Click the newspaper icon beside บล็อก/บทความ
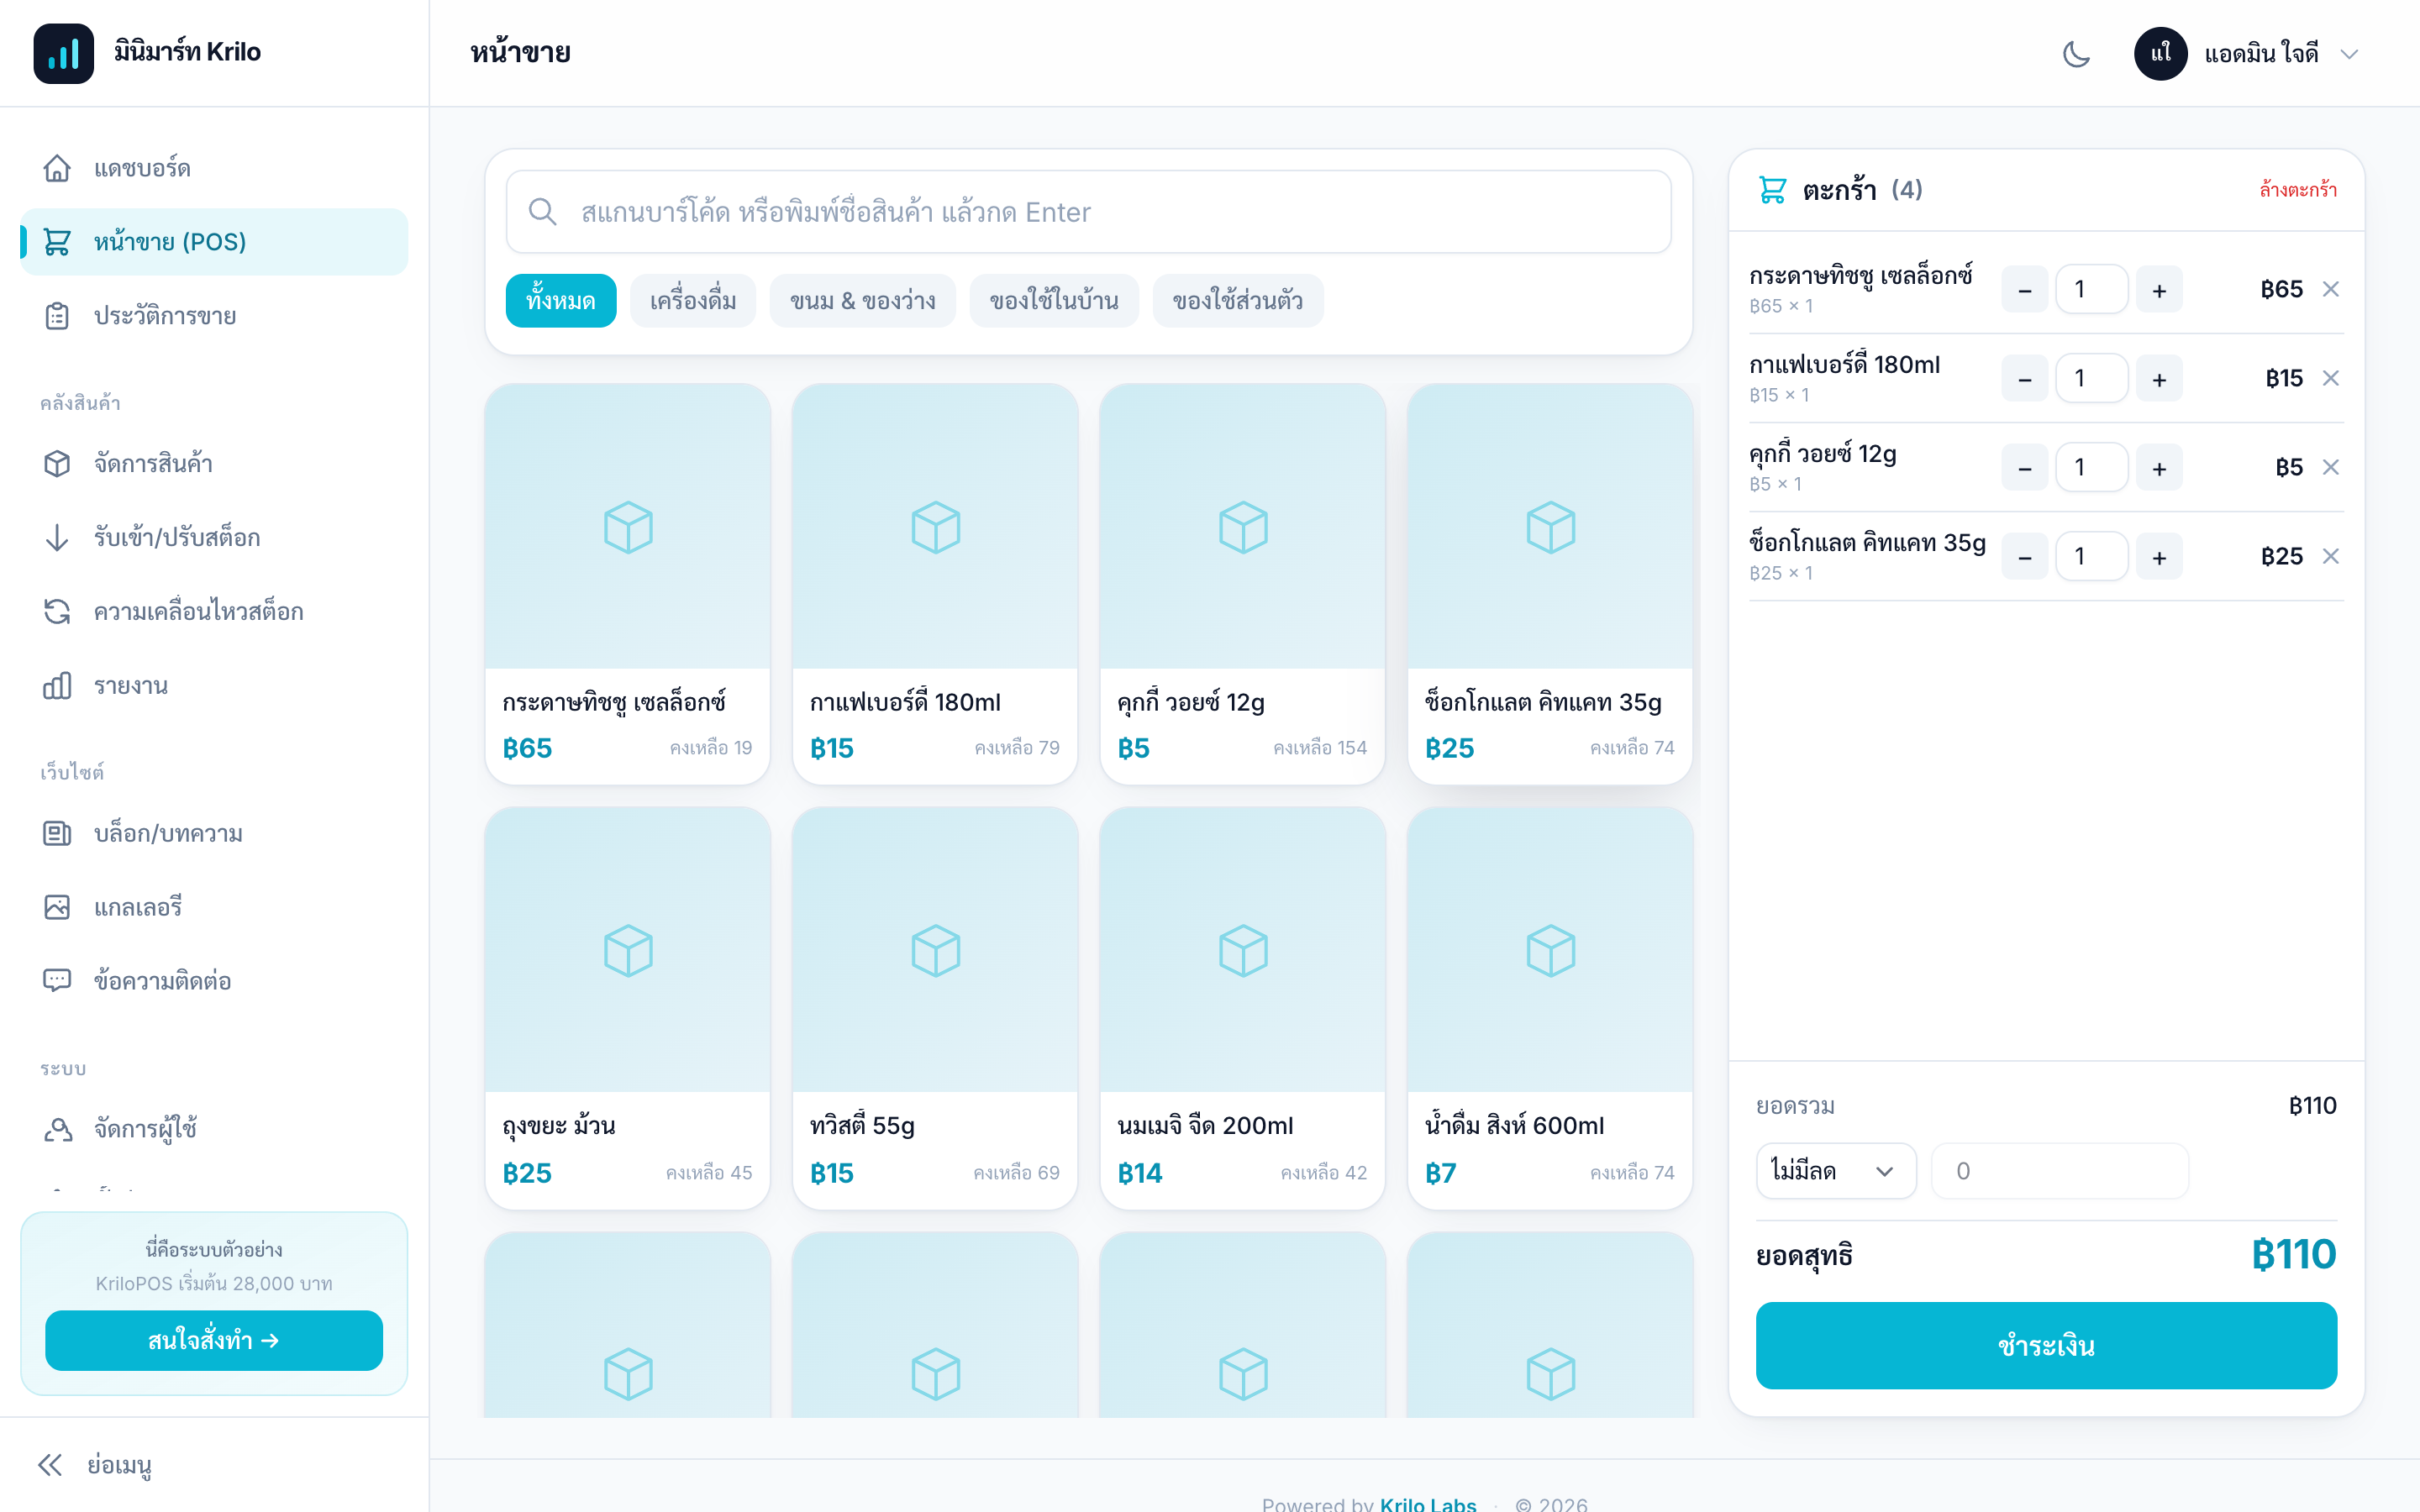Image resolution: width=2420 pixels, height=1512 pixels. [x=57, y=834]
